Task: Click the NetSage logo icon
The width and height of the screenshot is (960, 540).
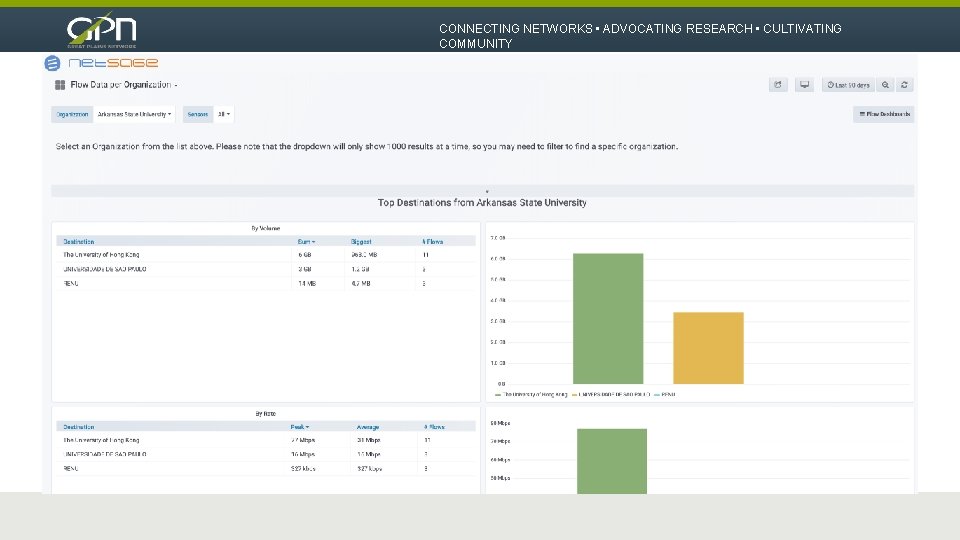Action: tap(53, 63)
